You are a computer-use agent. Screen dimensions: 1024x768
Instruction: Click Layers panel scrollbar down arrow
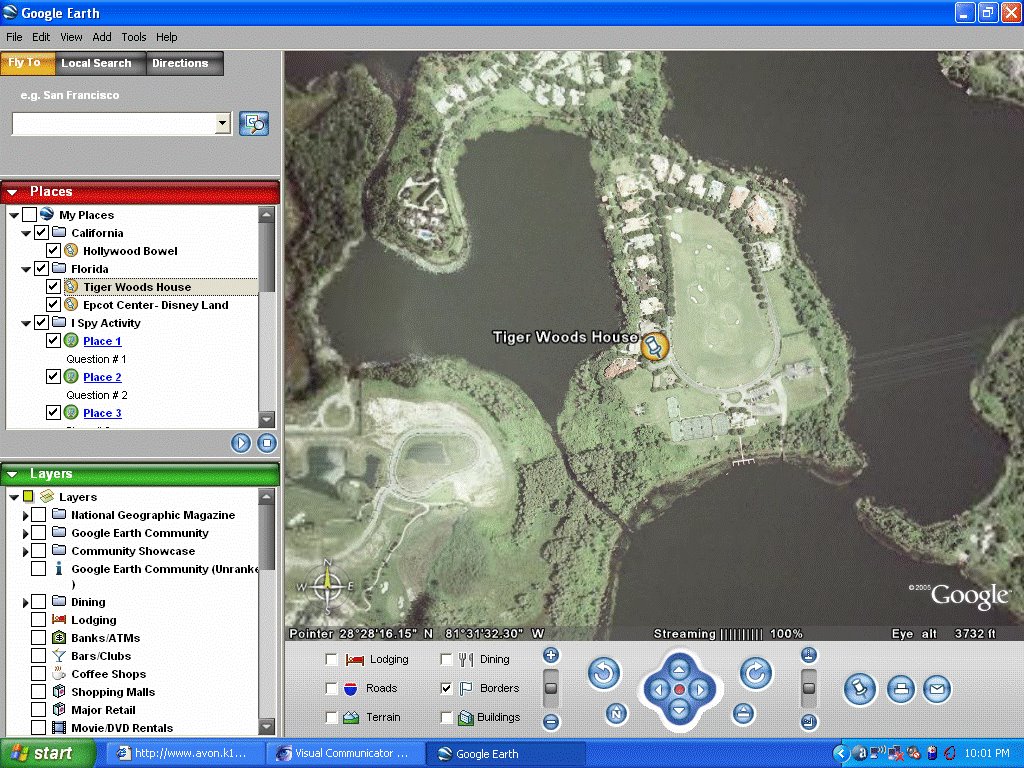click(266, 727)
